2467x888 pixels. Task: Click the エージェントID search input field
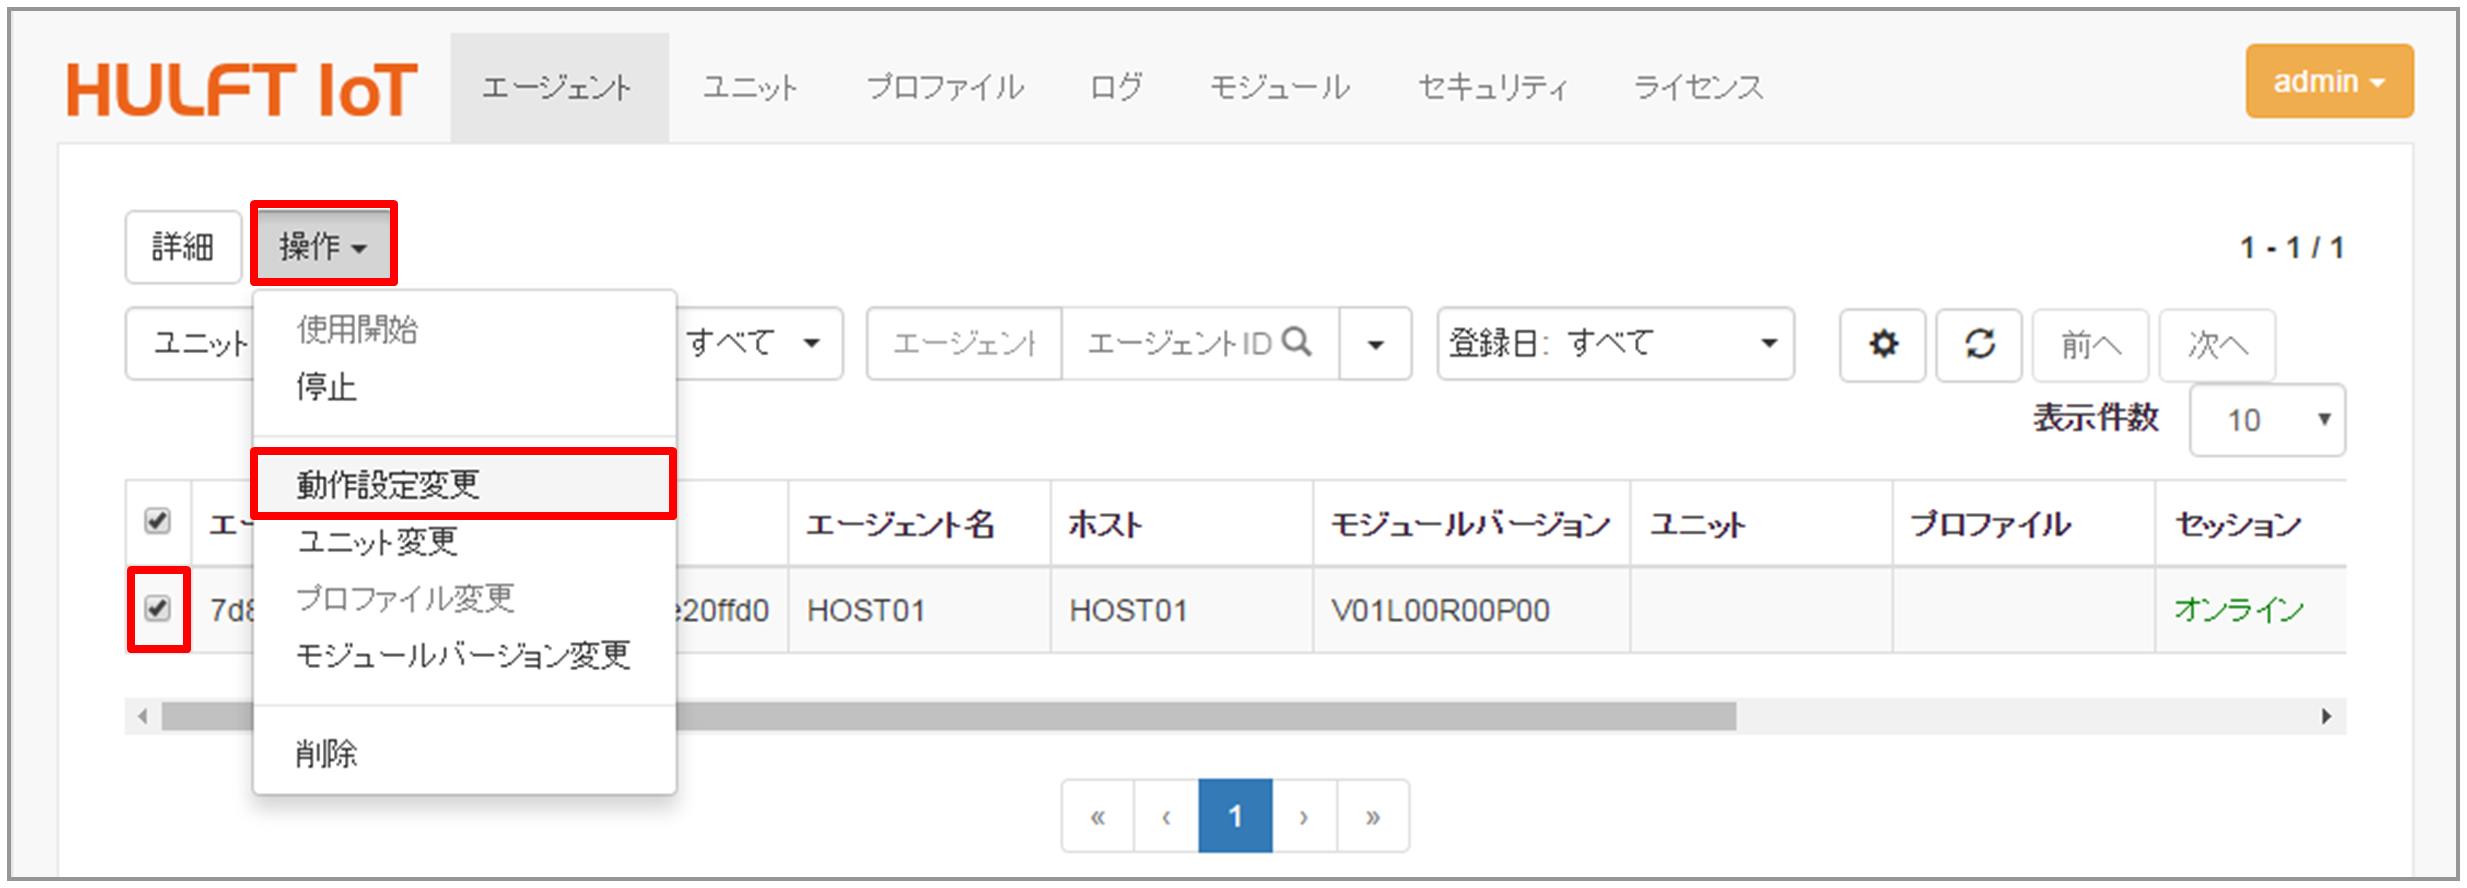coord(1180,344)
